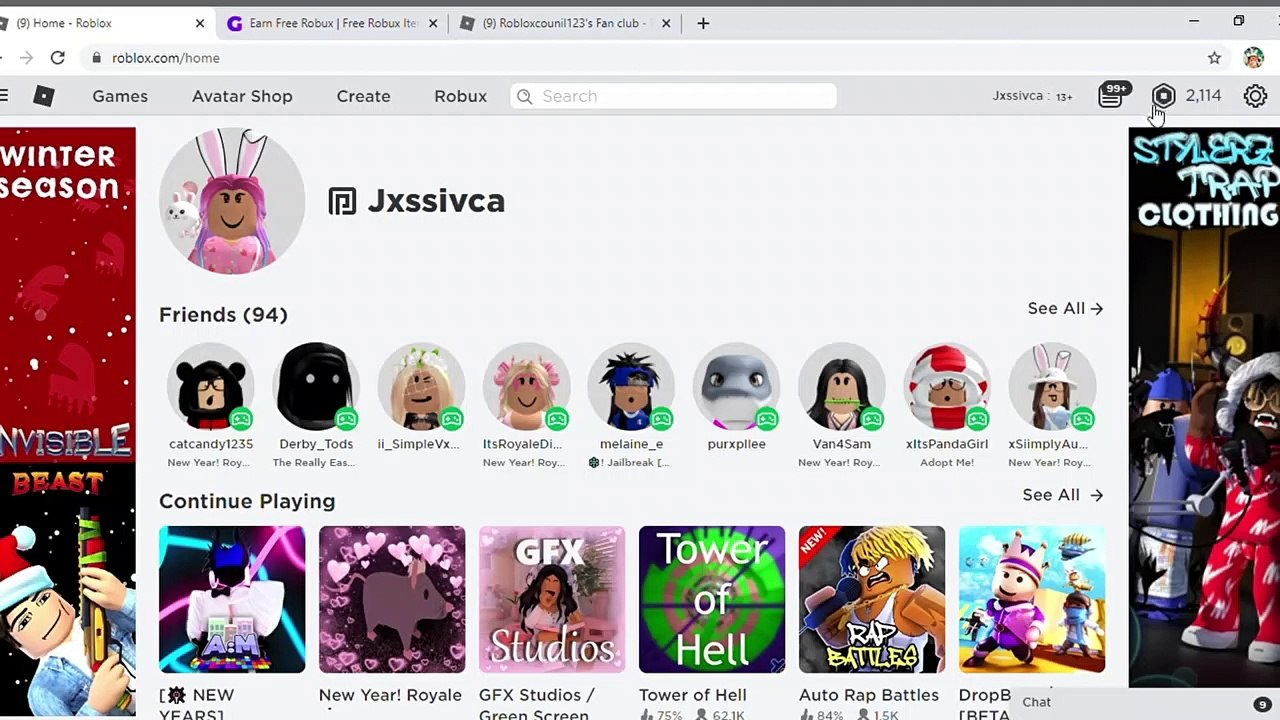Click See All for Friends
The height and width of the screenshot is (720, 1280).
1065,308
